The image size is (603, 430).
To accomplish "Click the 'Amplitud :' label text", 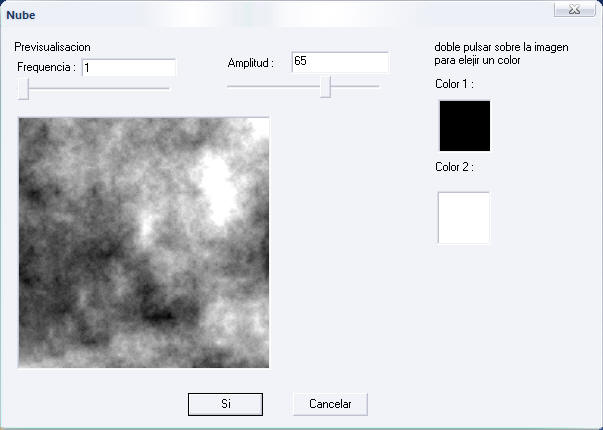I will 250,63.
